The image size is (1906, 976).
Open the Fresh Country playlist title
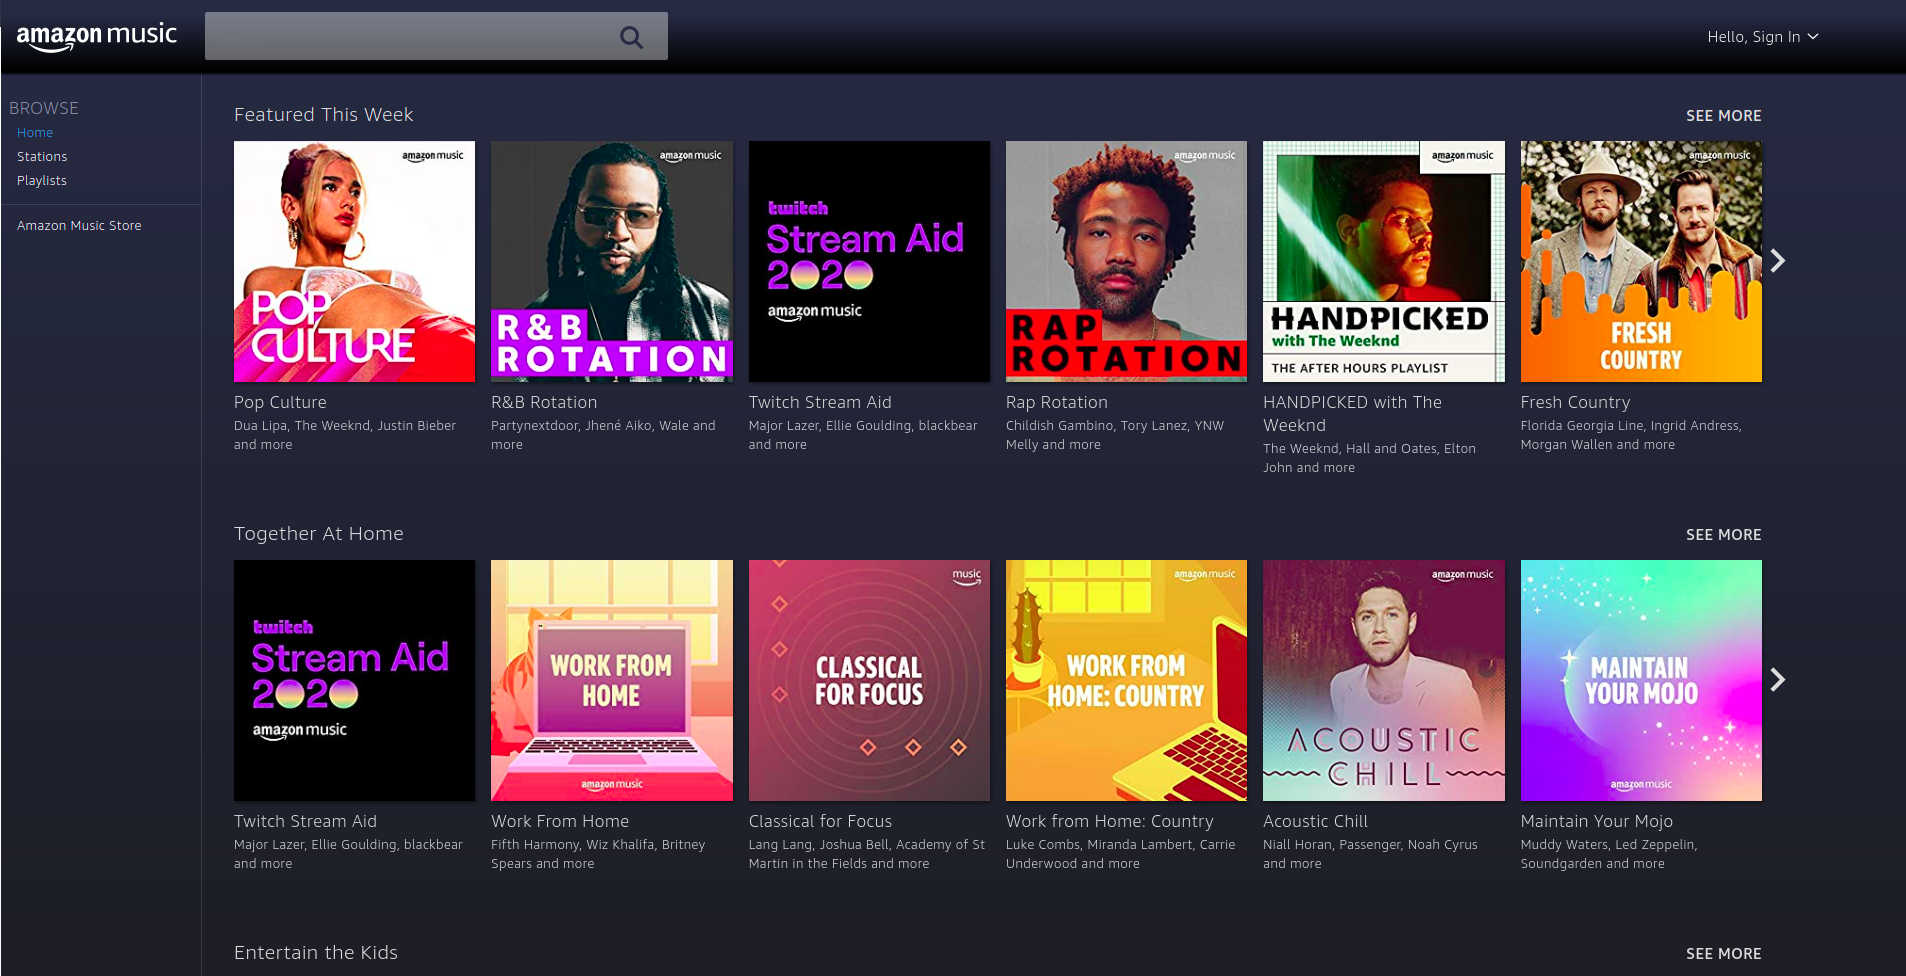click(1575, 402)
